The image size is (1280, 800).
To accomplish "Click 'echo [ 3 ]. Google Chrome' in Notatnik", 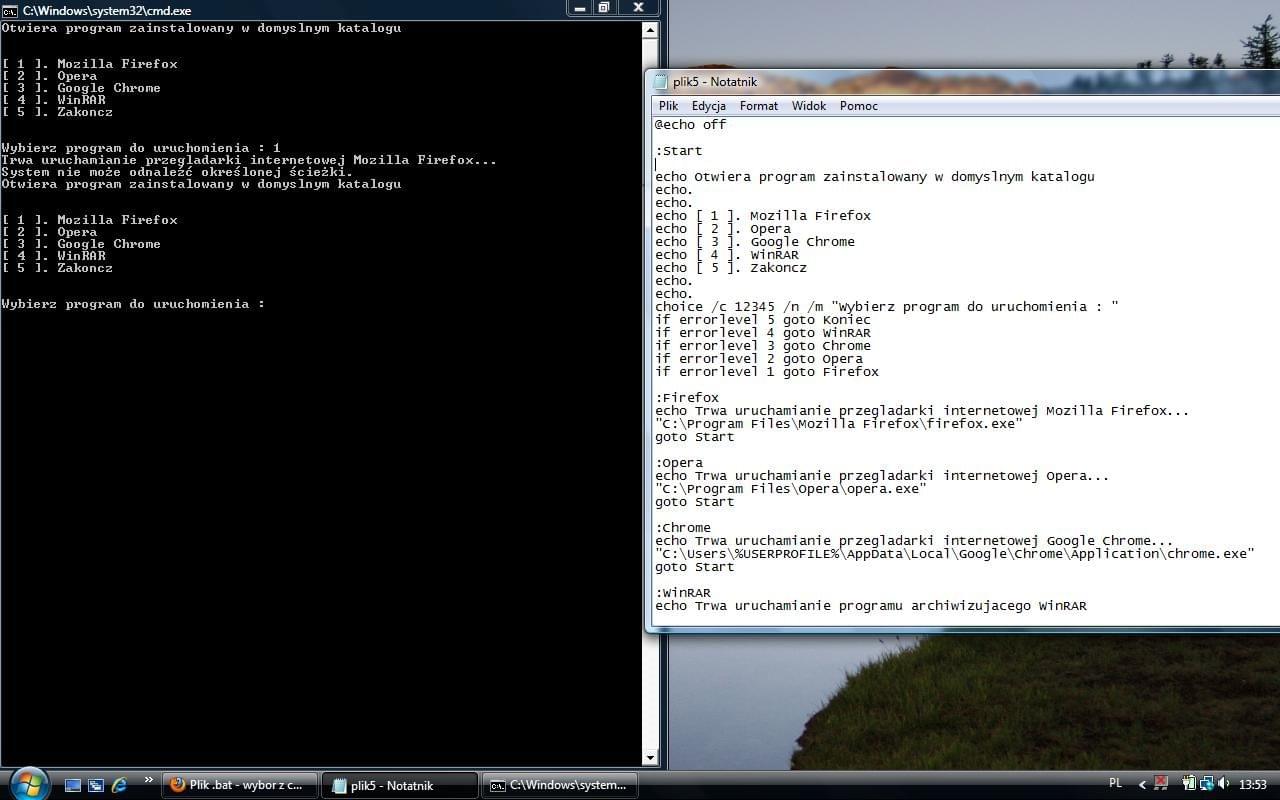I will coord(755,242).
